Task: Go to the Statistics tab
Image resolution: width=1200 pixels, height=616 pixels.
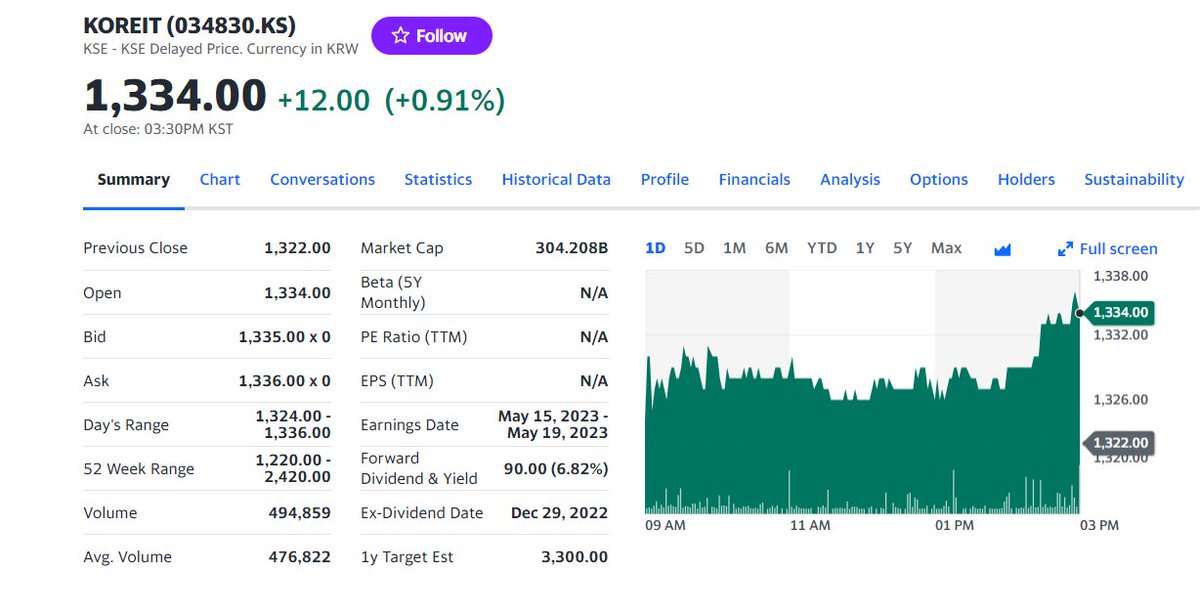Action: [x=438, y=180]
